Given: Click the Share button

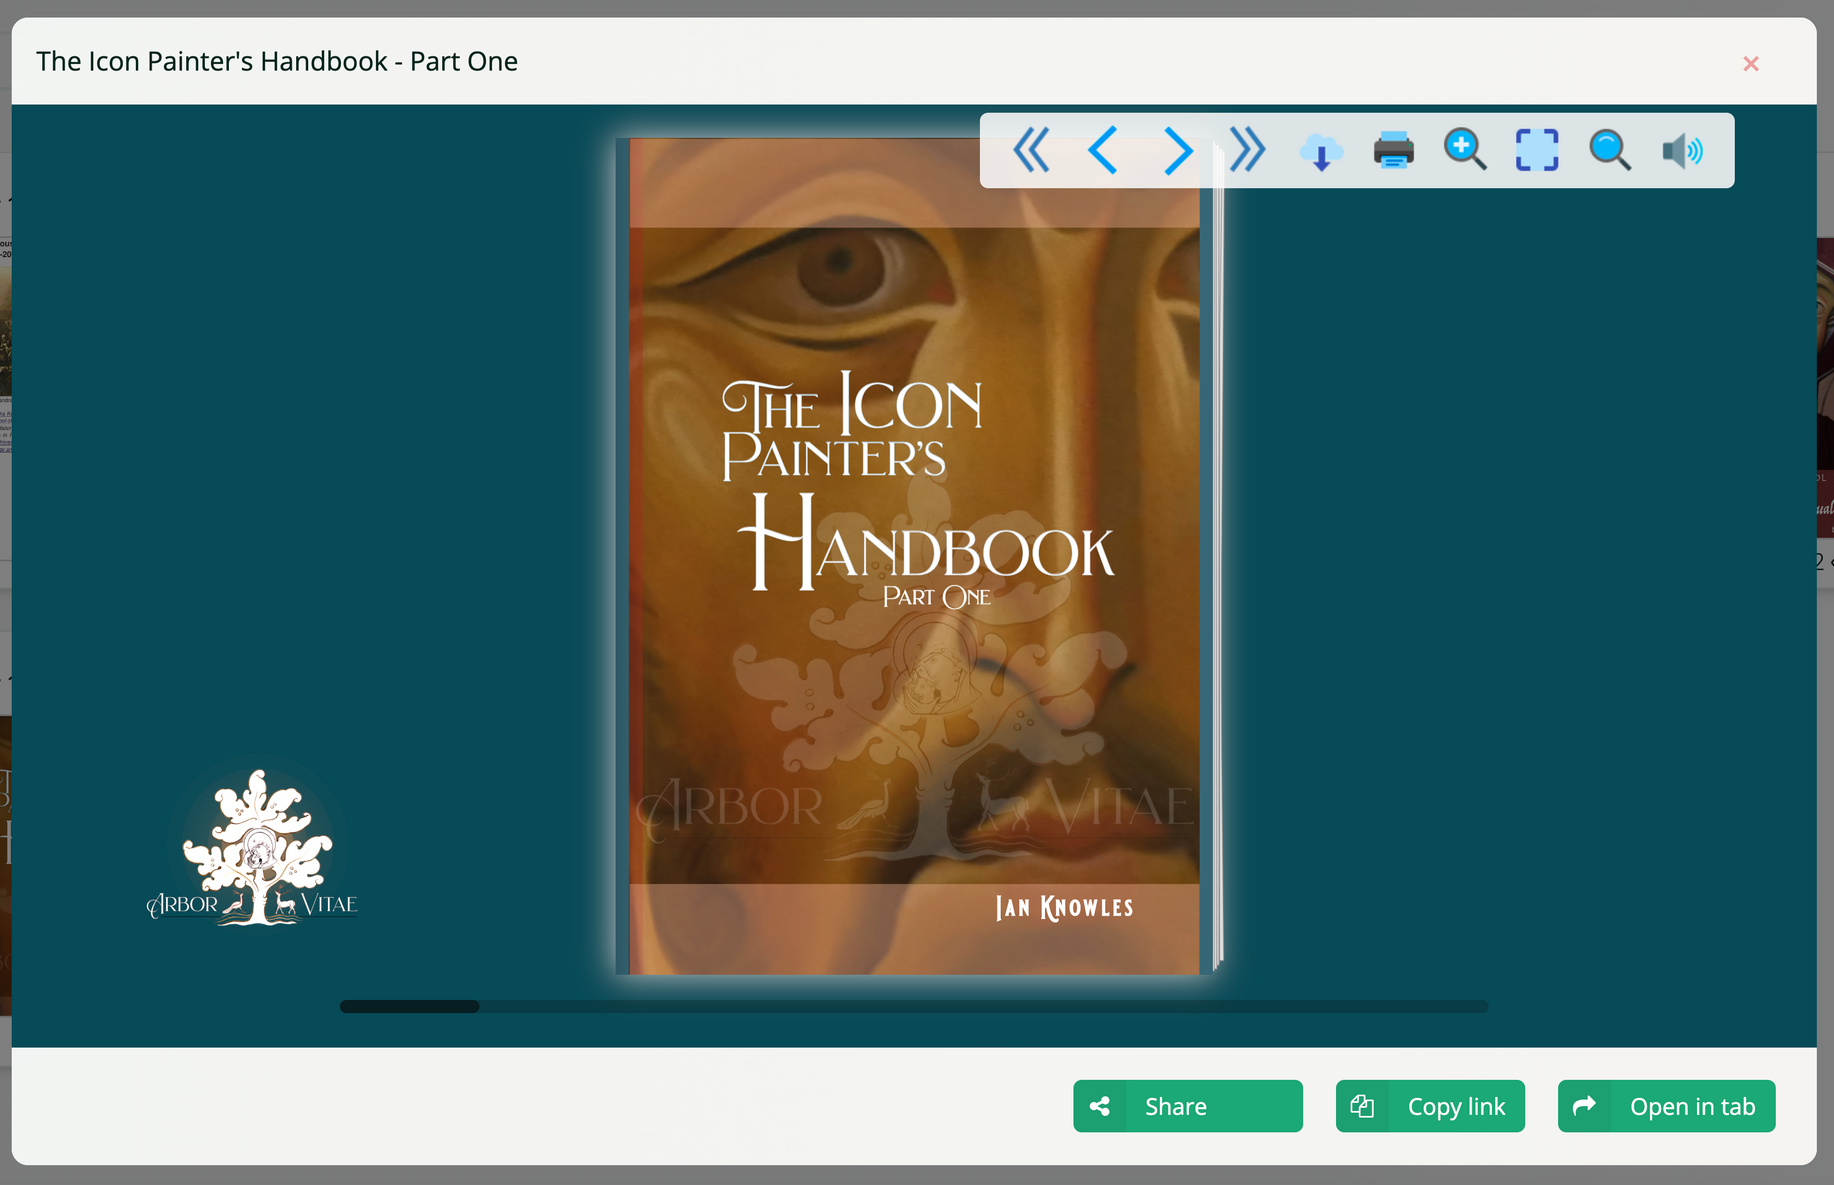Looking at the screenshot, I should [1188, 1106].
